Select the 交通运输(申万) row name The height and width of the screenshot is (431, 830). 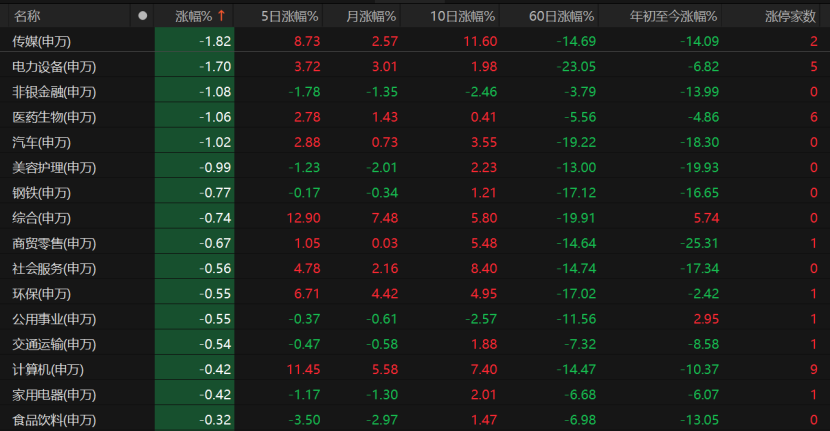click(x=54, y=344)
